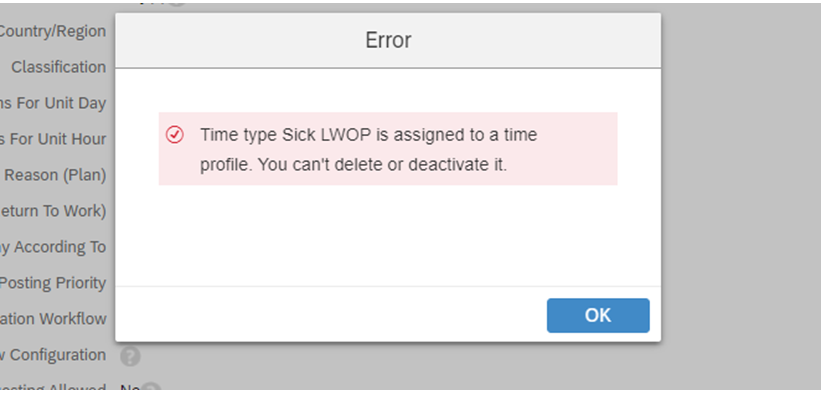Click the Posting Priority label

[53, 283]
